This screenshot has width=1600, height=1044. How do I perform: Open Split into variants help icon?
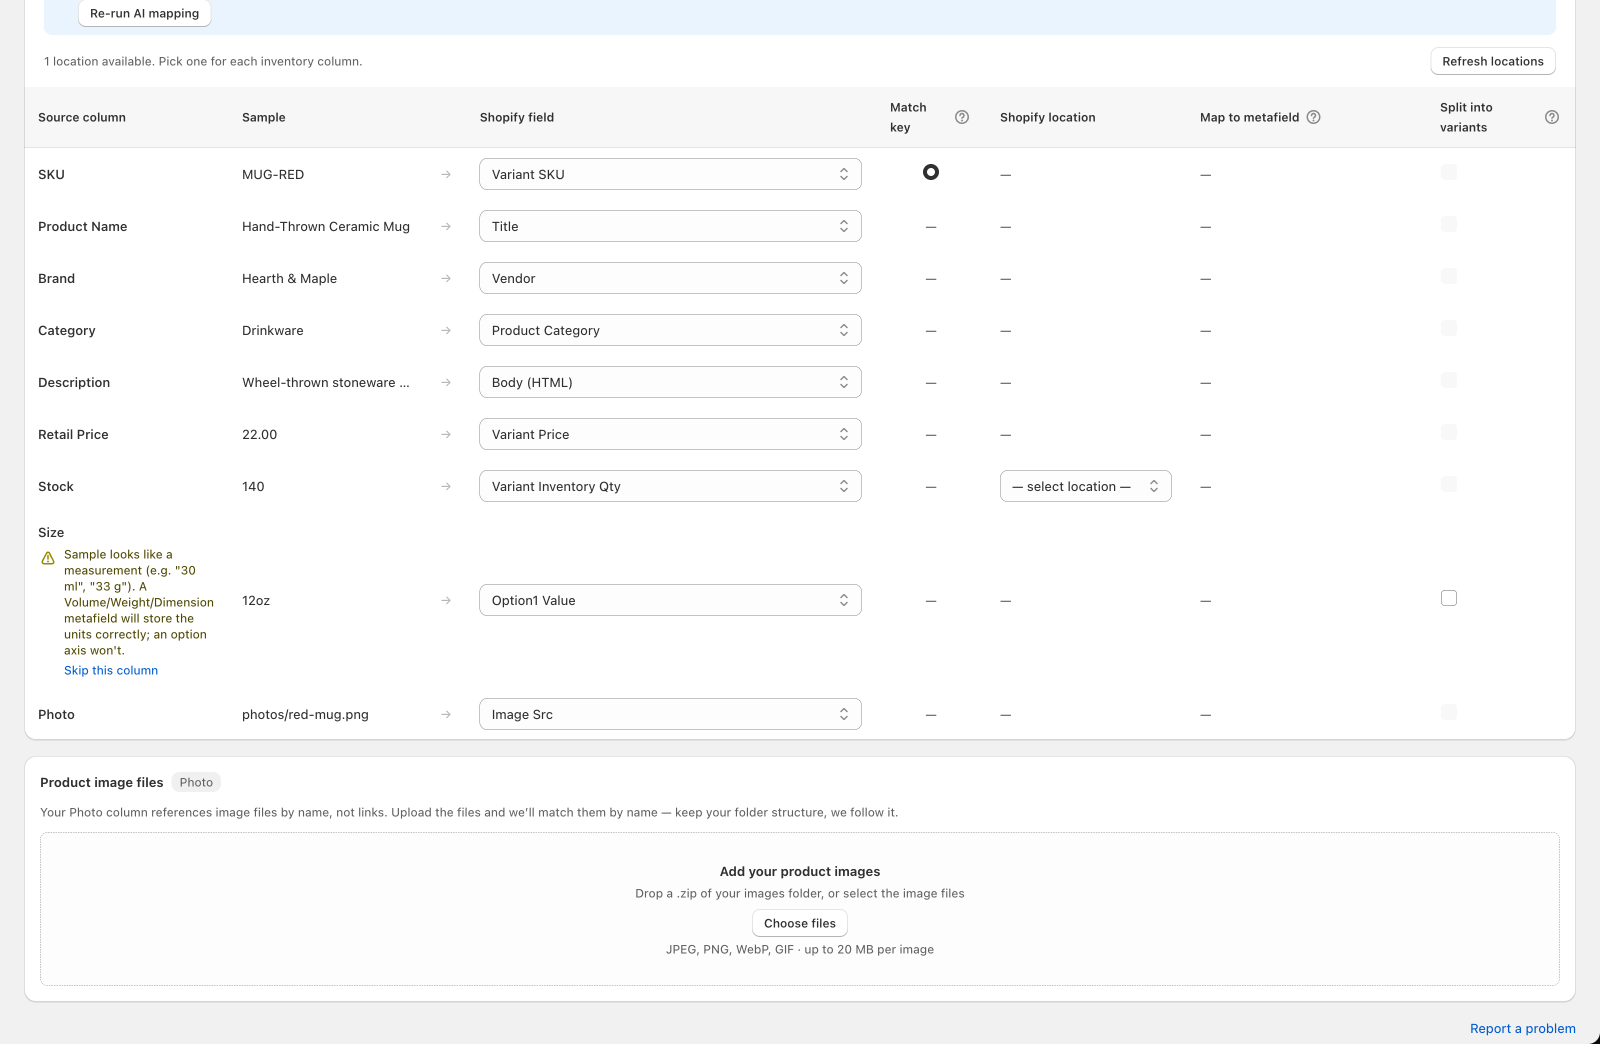(1552, 117)
